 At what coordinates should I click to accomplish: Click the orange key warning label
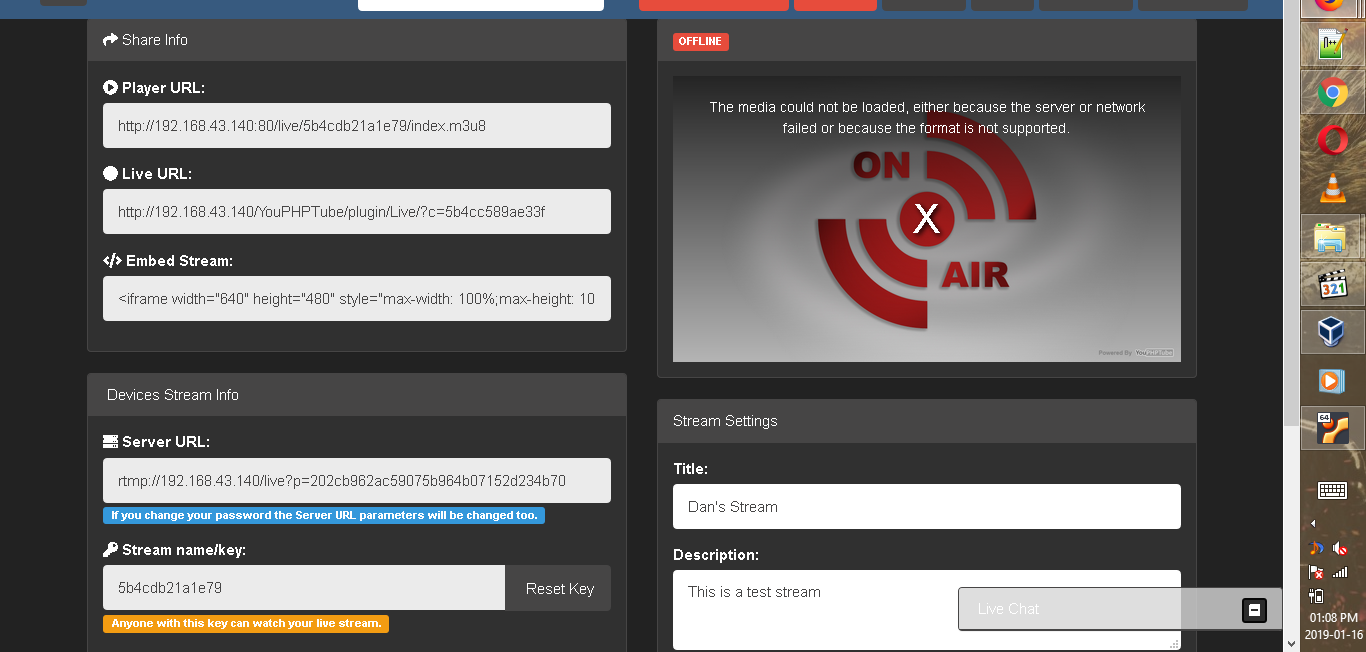click(x=246, y=623)
